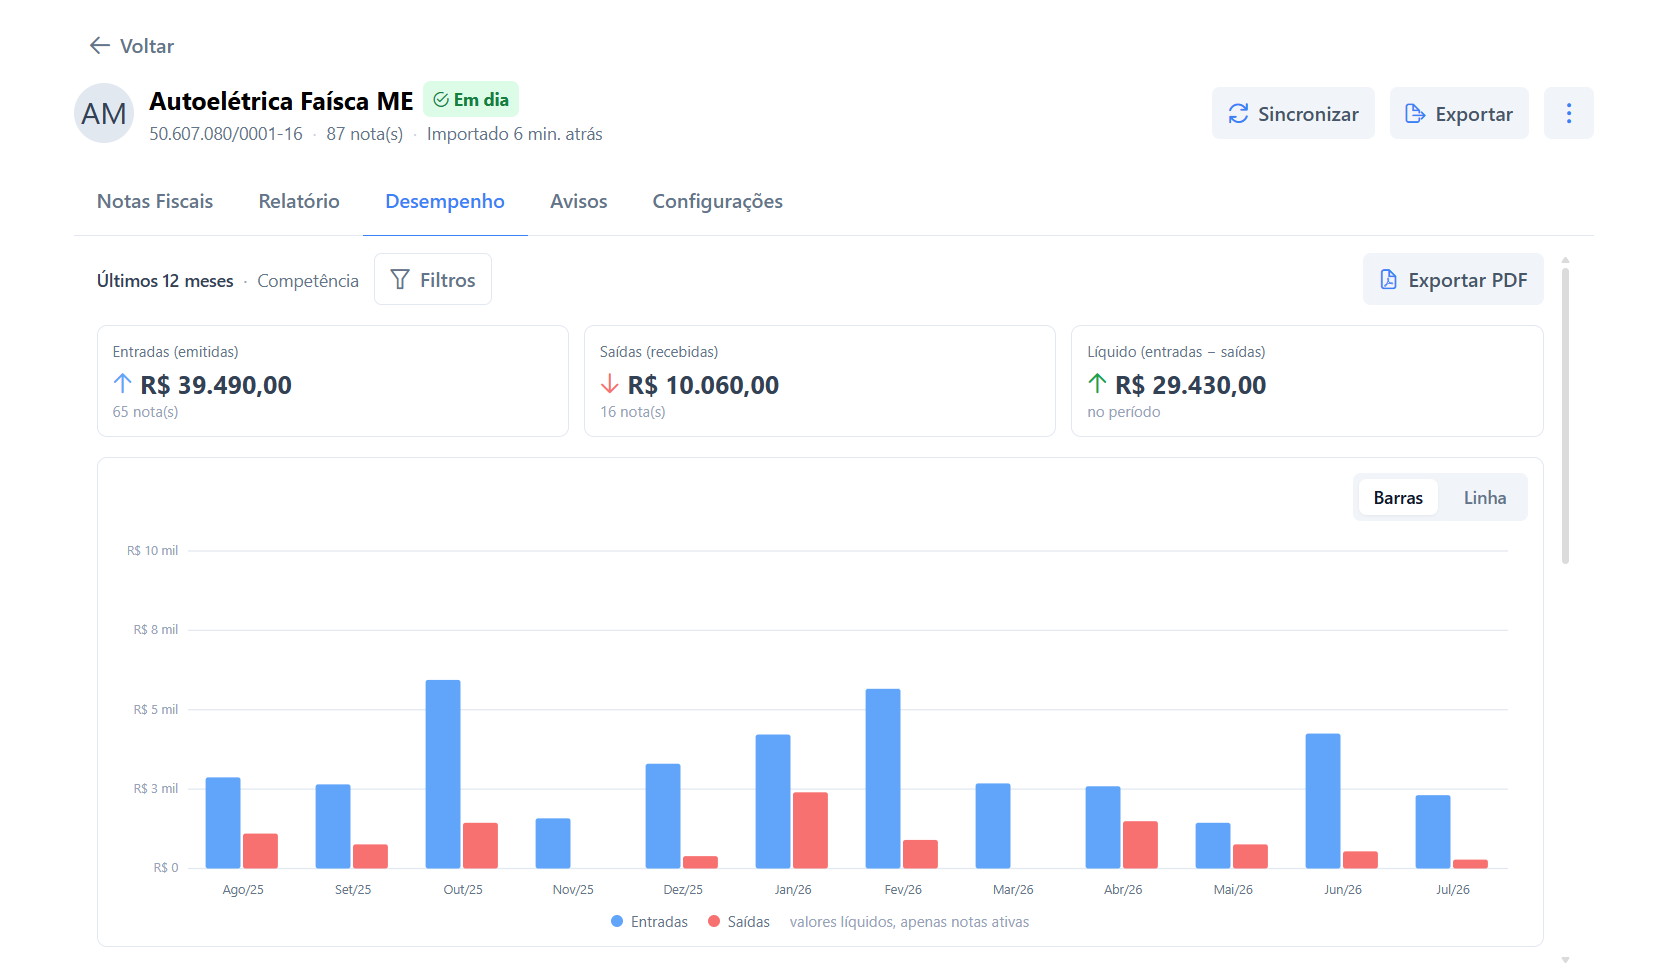Screen dimensions: 1665x970
Task: Click the Competência label
Action: click(x=308, y=281)
